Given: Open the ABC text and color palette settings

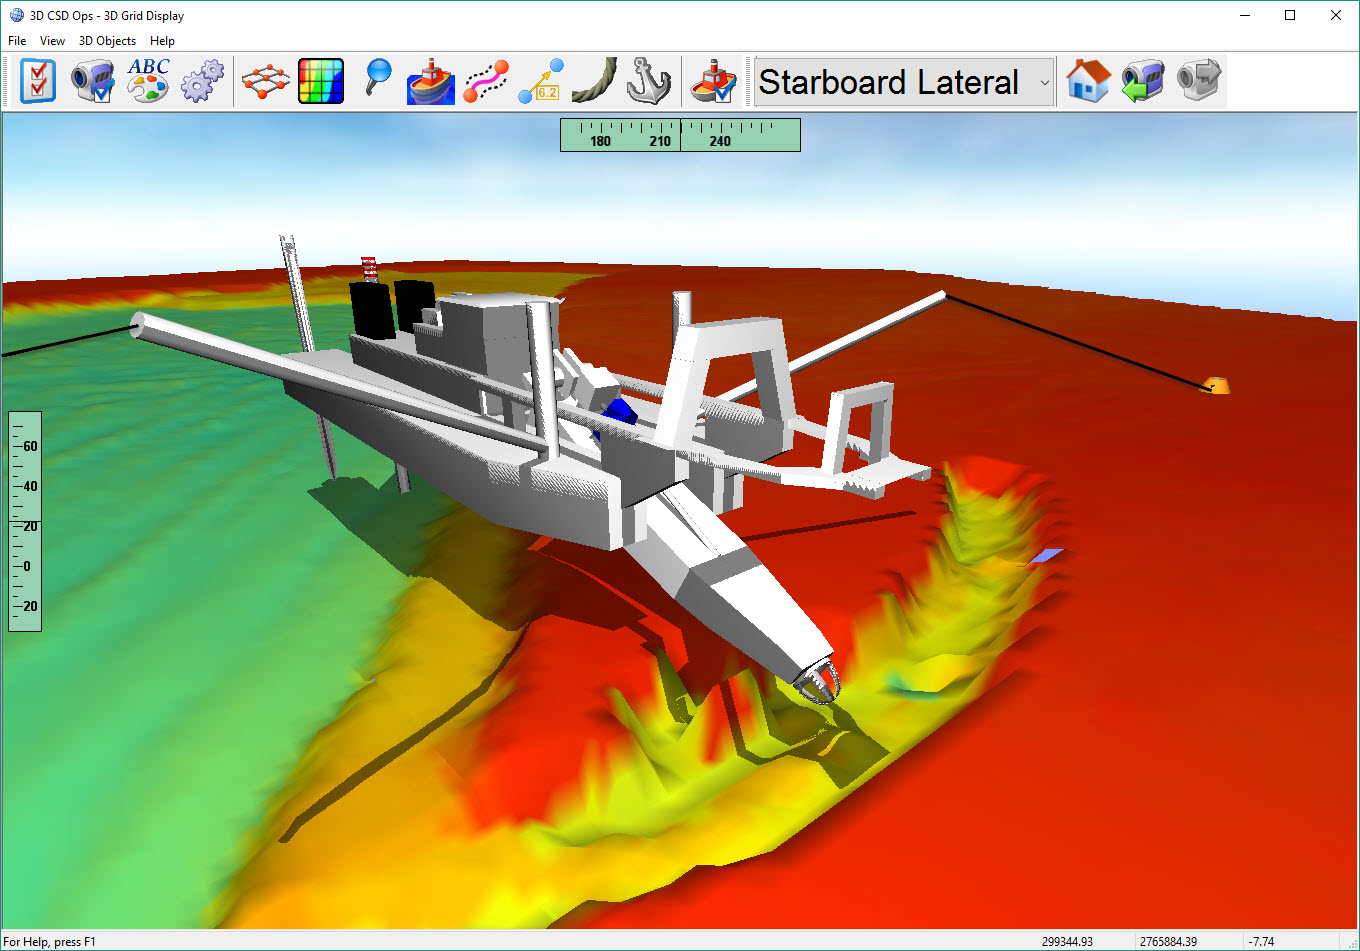Looking at the screenshot, I should coord(148,81).
